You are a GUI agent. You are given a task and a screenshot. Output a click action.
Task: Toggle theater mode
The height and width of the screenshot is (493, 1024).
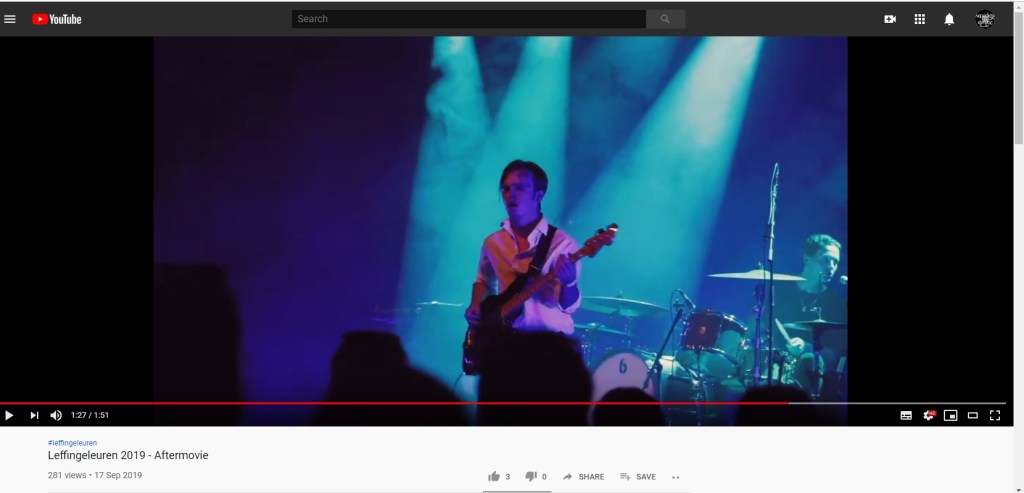point(973,415)
